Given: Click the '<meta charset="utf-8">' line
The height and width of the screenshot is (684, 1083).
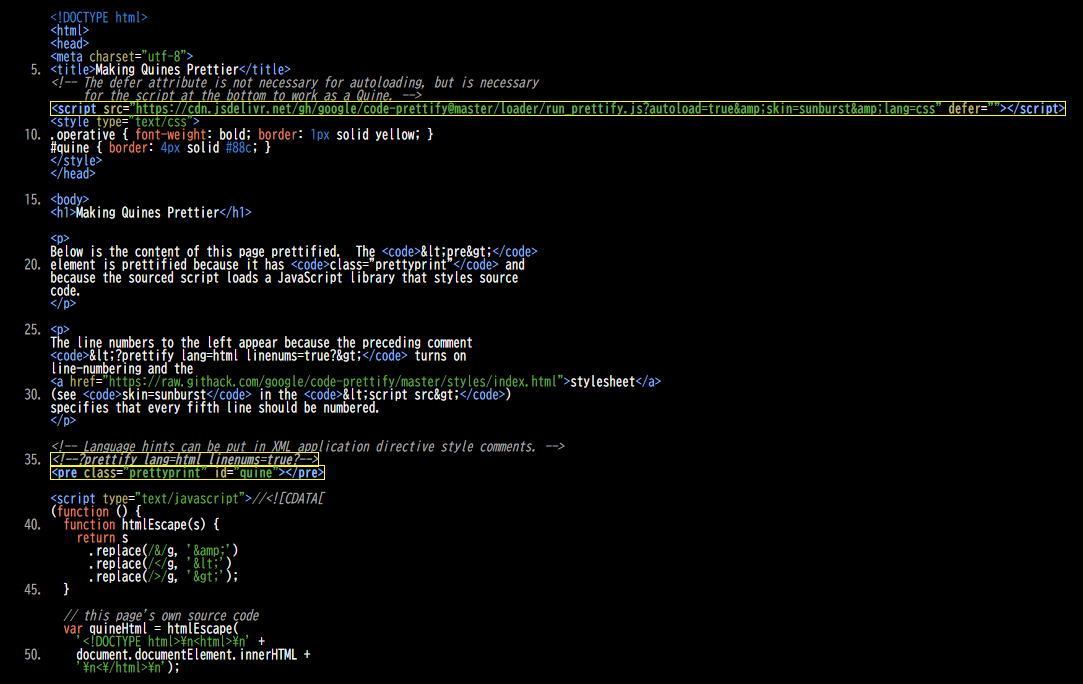Looking at the screenshot, I should [x=122, y=57].
